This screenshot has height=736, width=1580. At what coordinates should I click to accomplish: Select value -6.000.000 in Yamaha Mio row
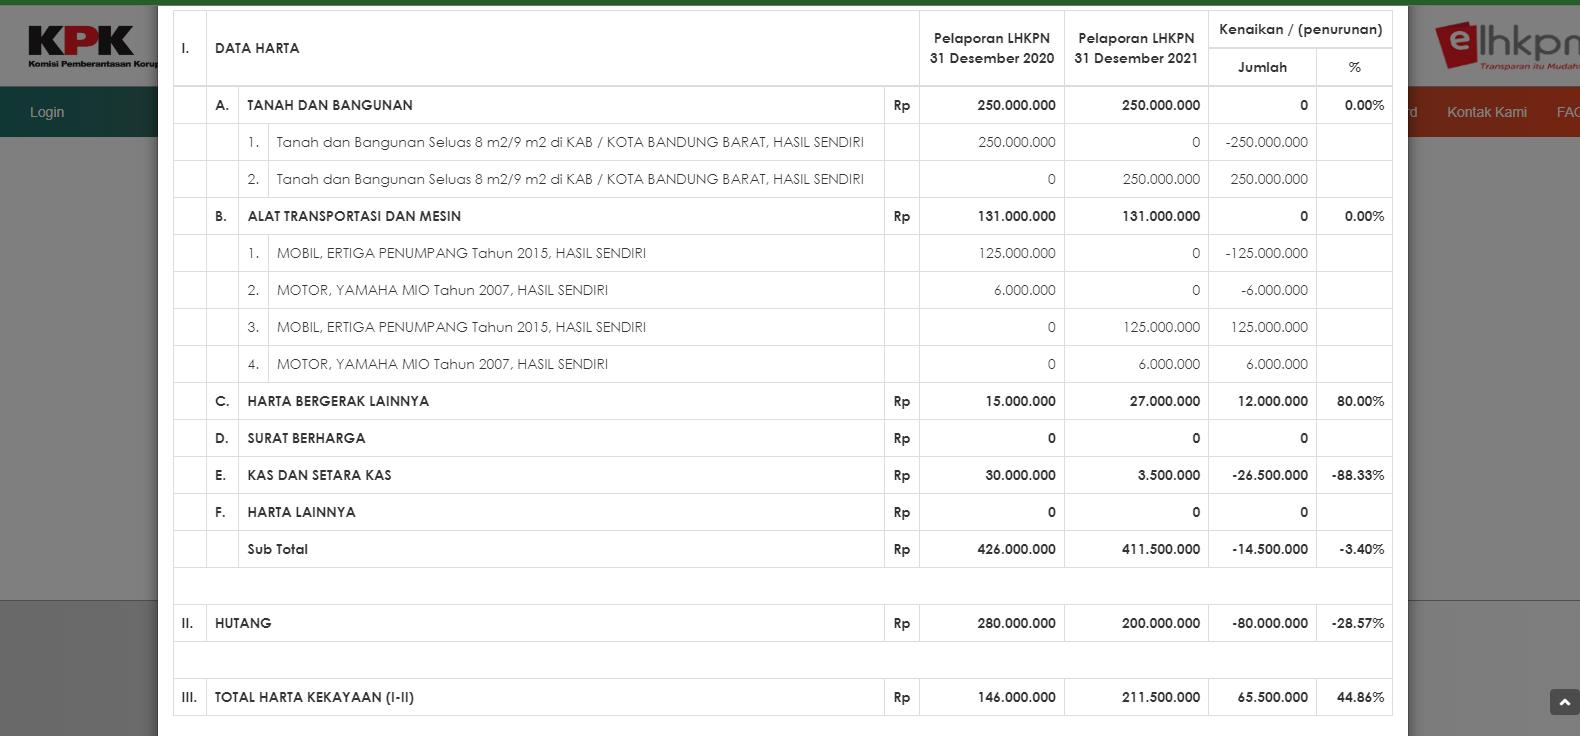coord(1275,290)
